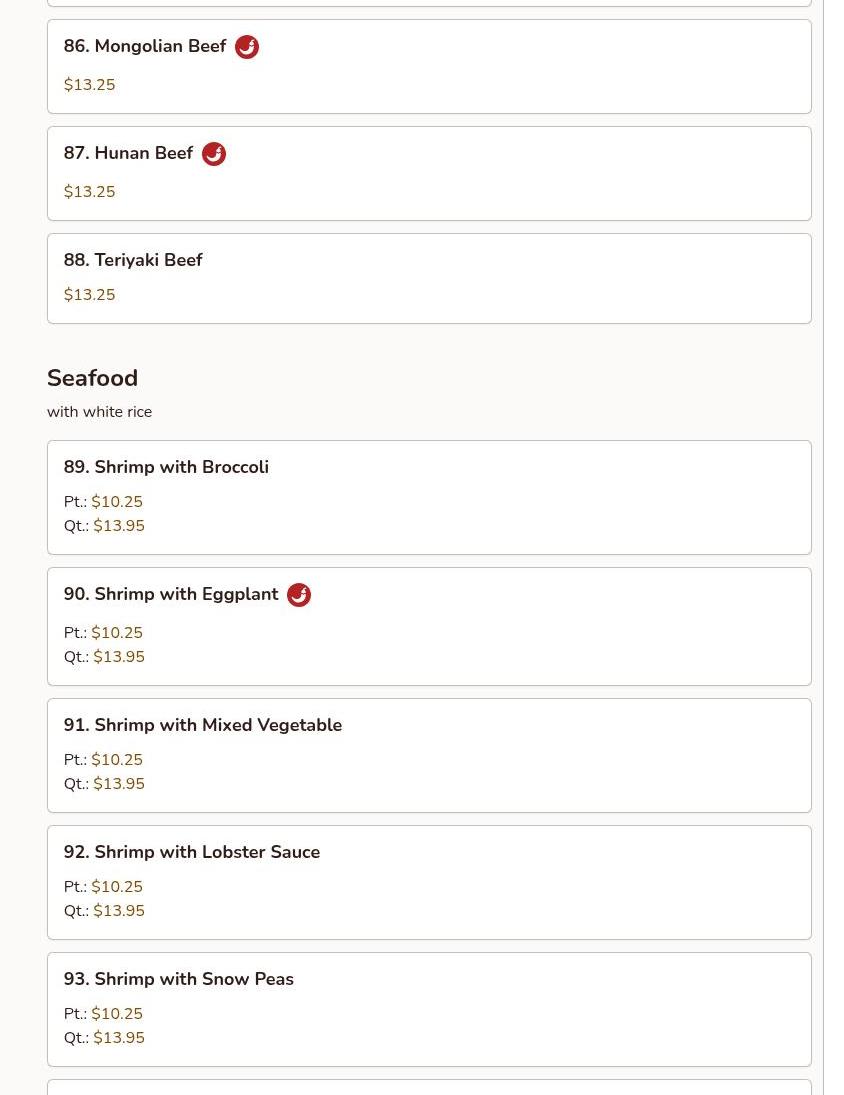Image resolution: width=844 pixels, height=1095 pixels.
Task: Click the spicy pepper icon for Hunan Beef
Action: [x=214, y=154]
